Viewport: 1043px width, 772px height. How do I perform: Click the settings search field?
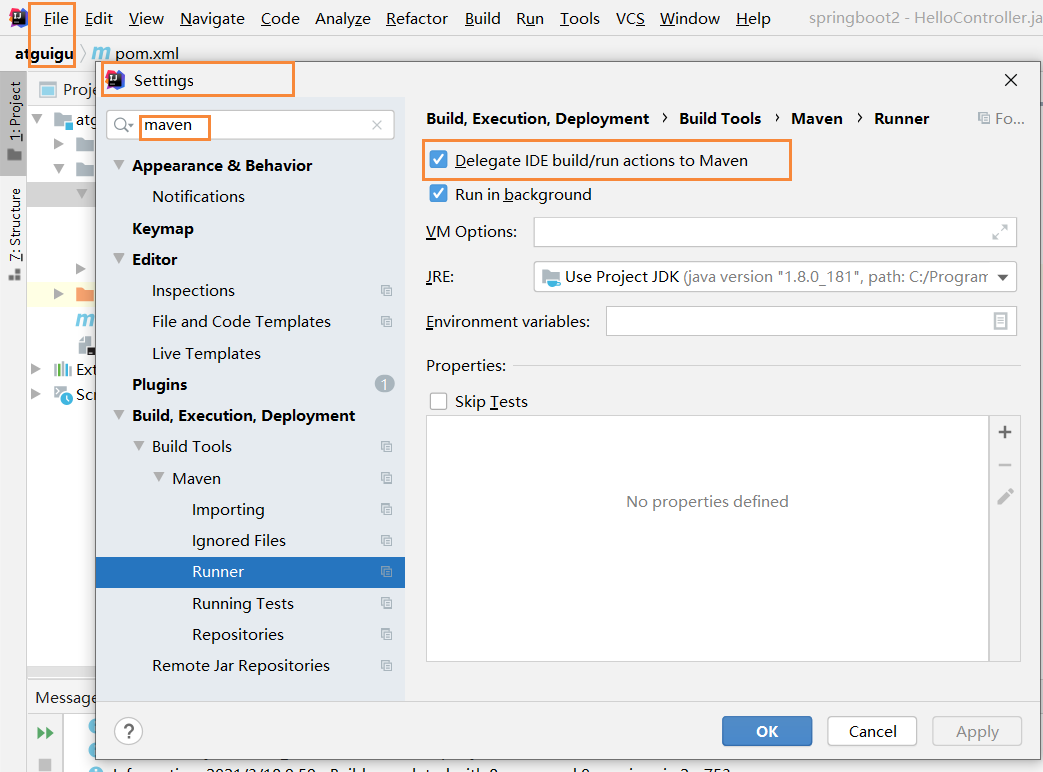250,125
